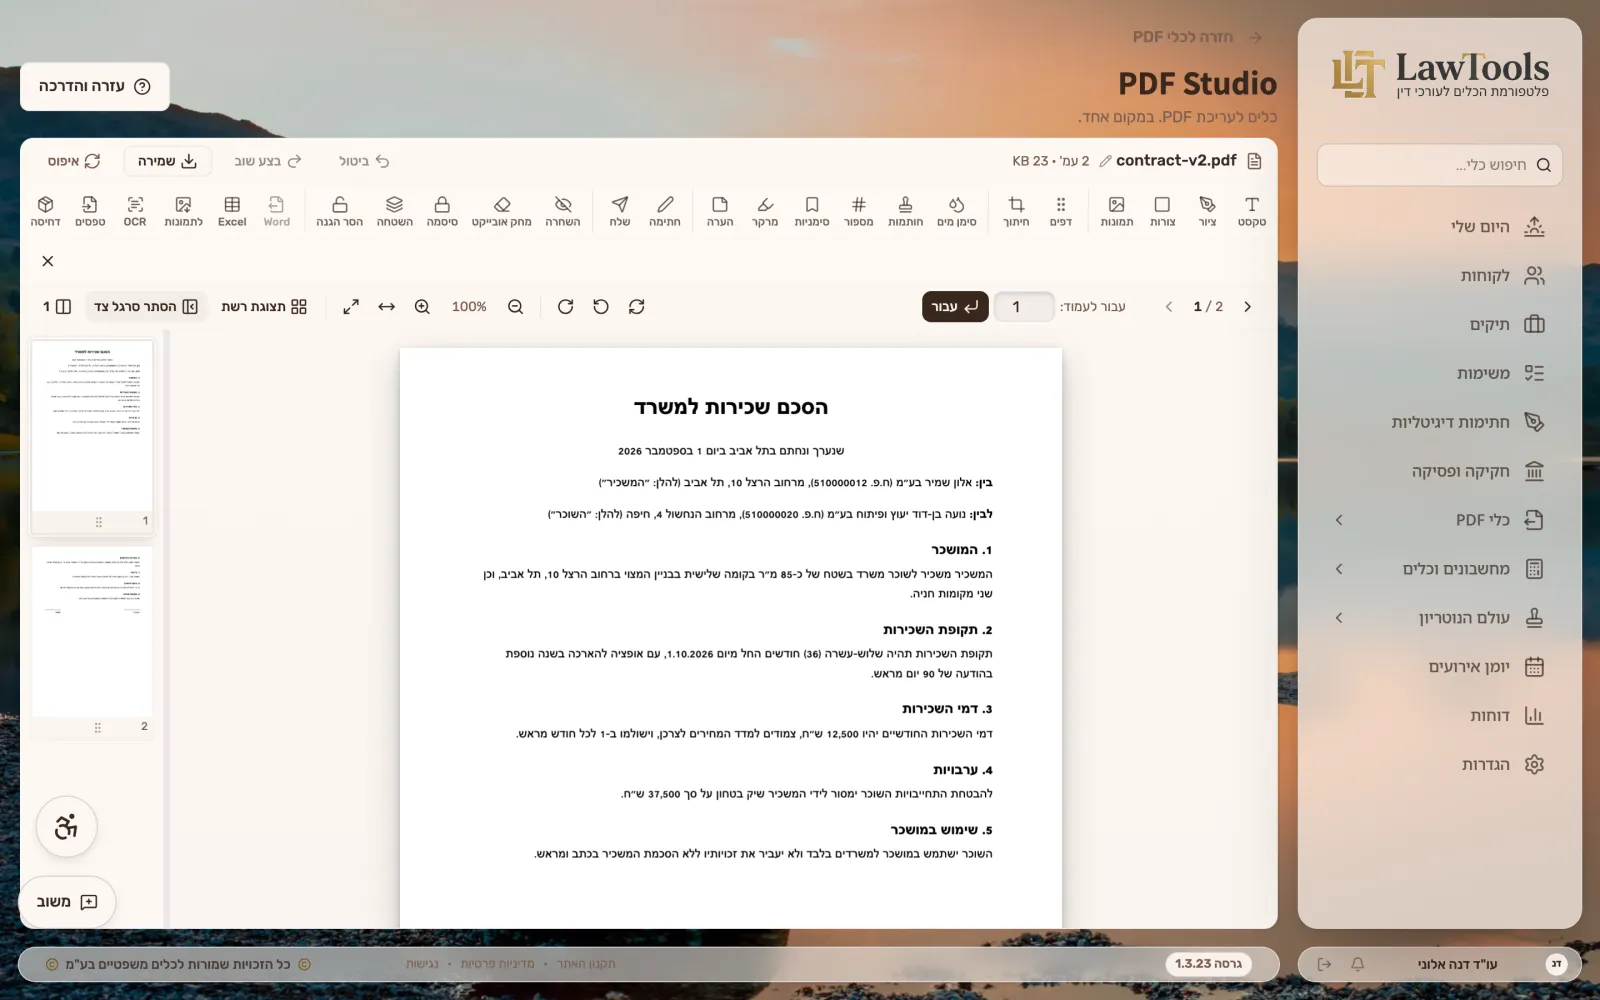
Task: Click the logout icon in the user bar
Action: 1324,964
